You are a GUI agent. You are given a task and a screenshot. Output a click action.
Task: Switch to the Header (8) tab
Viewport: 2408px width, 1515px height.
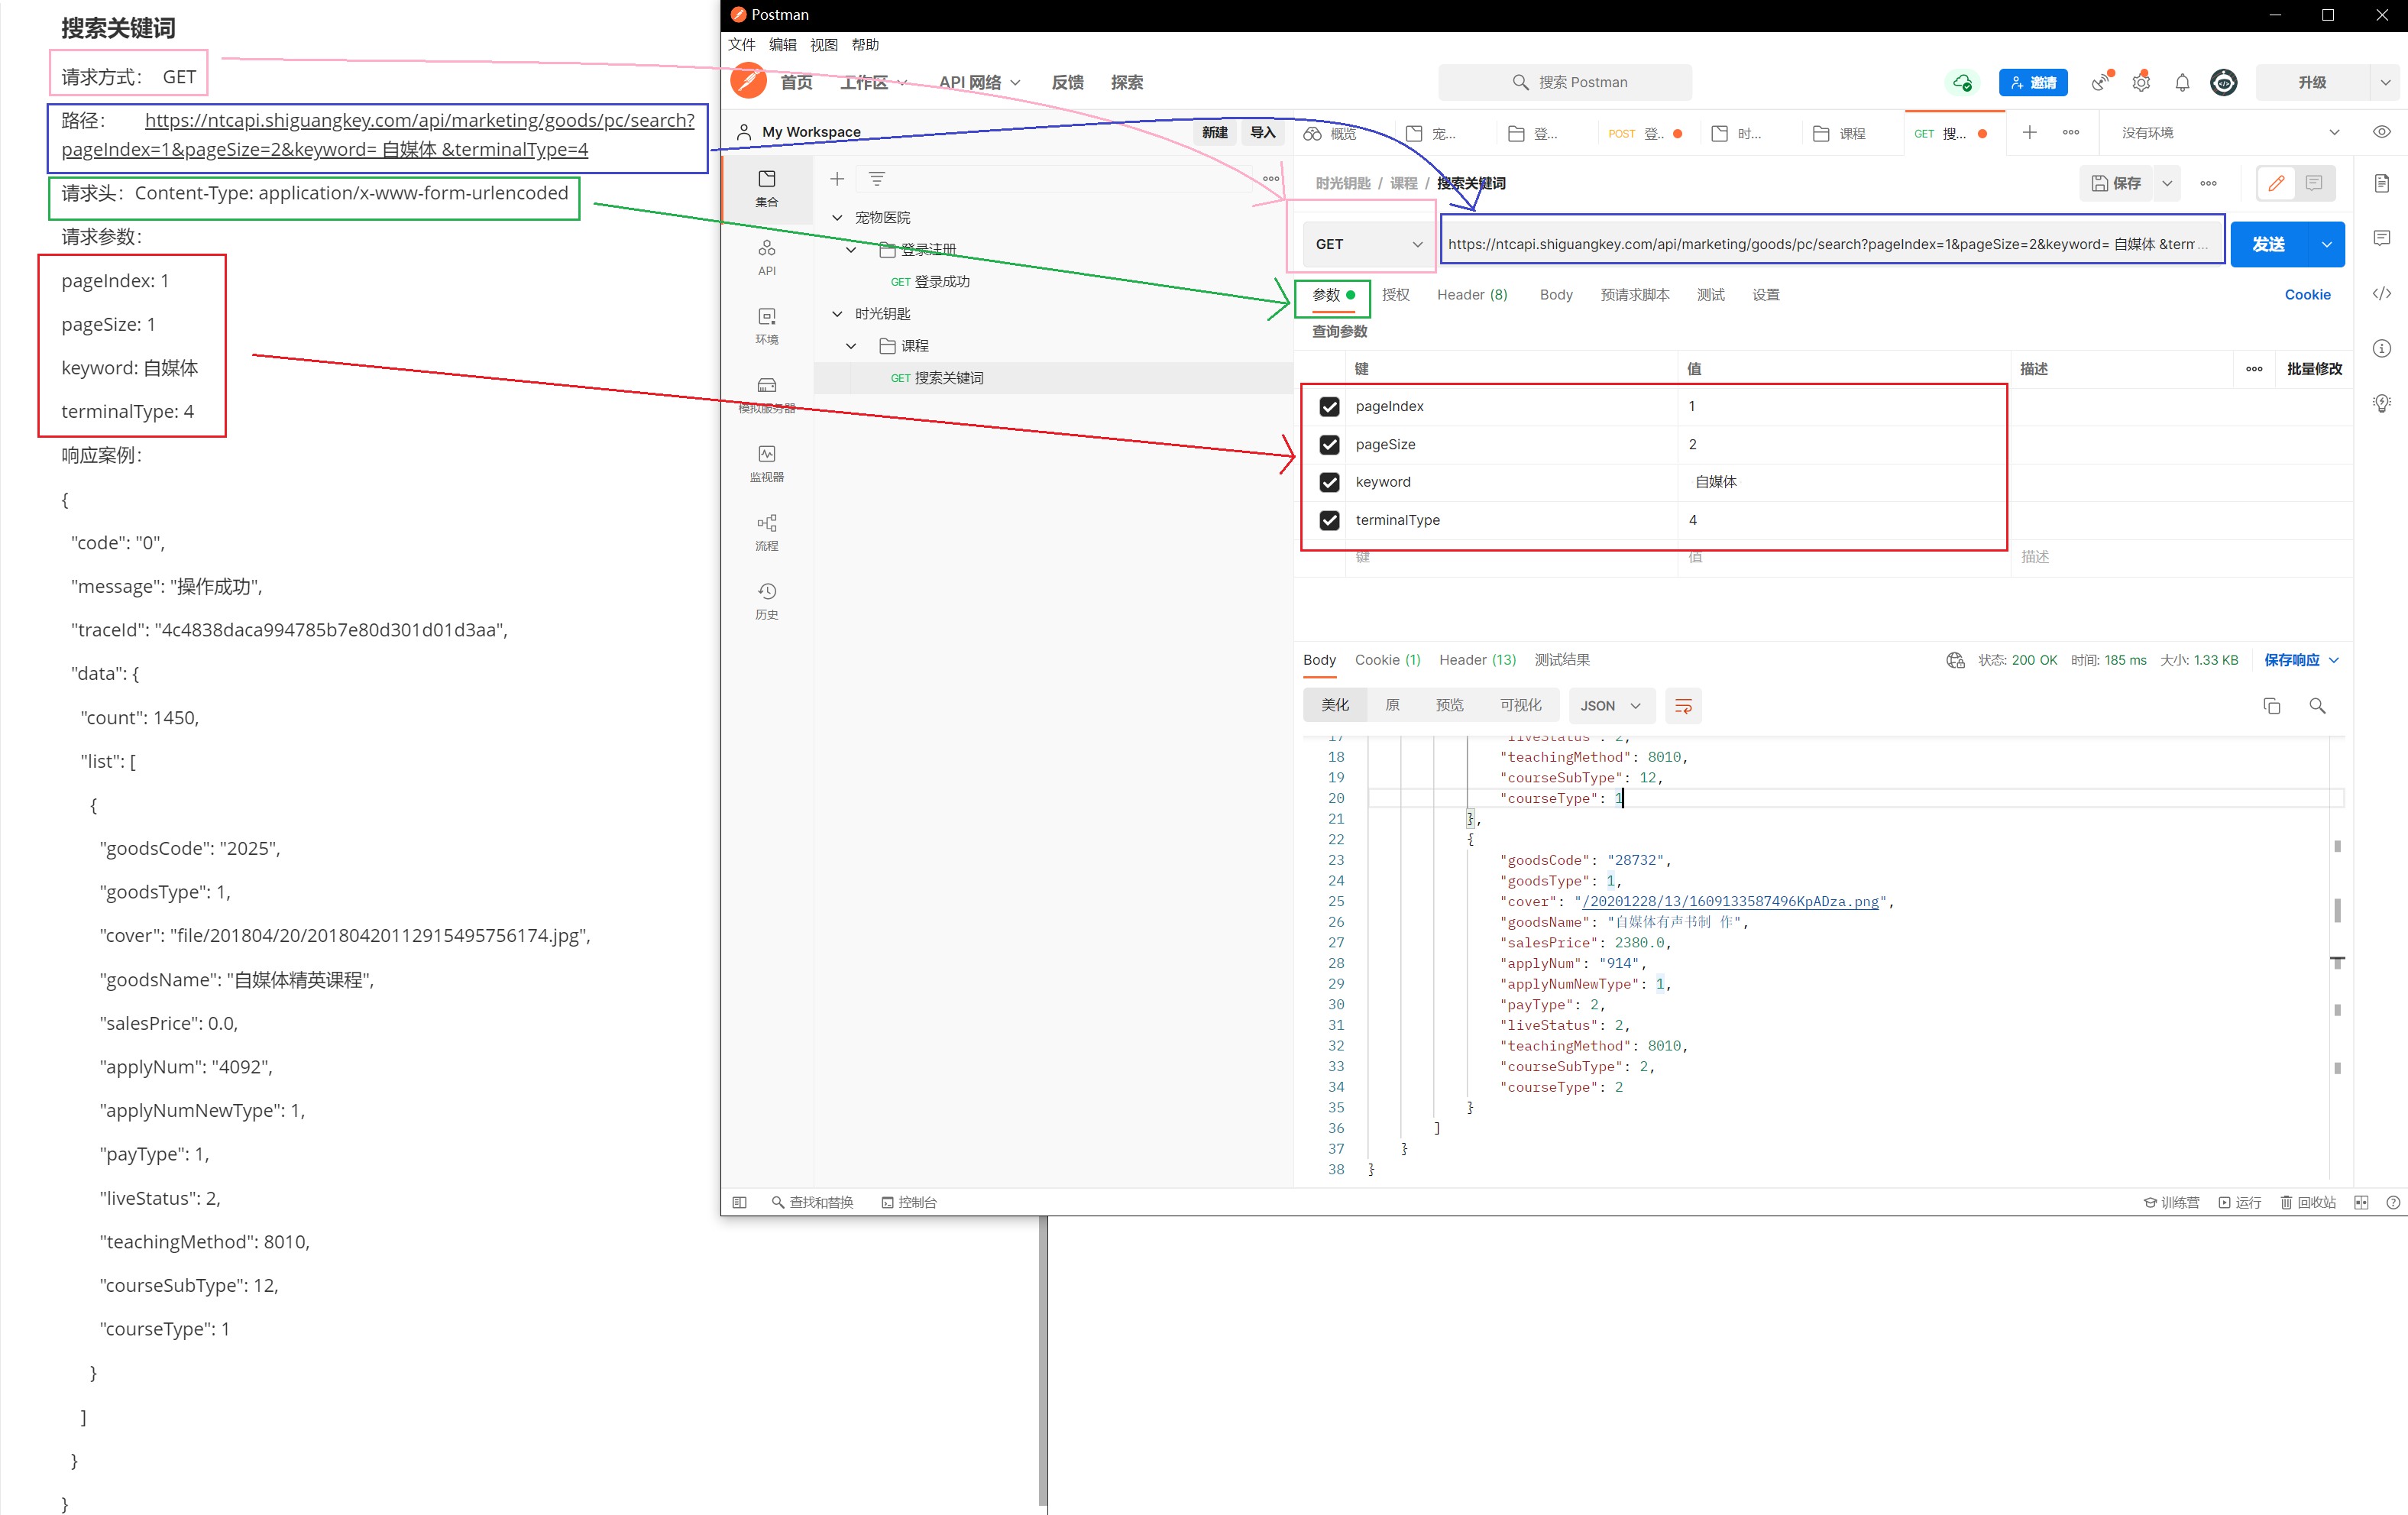(1471, 295)
